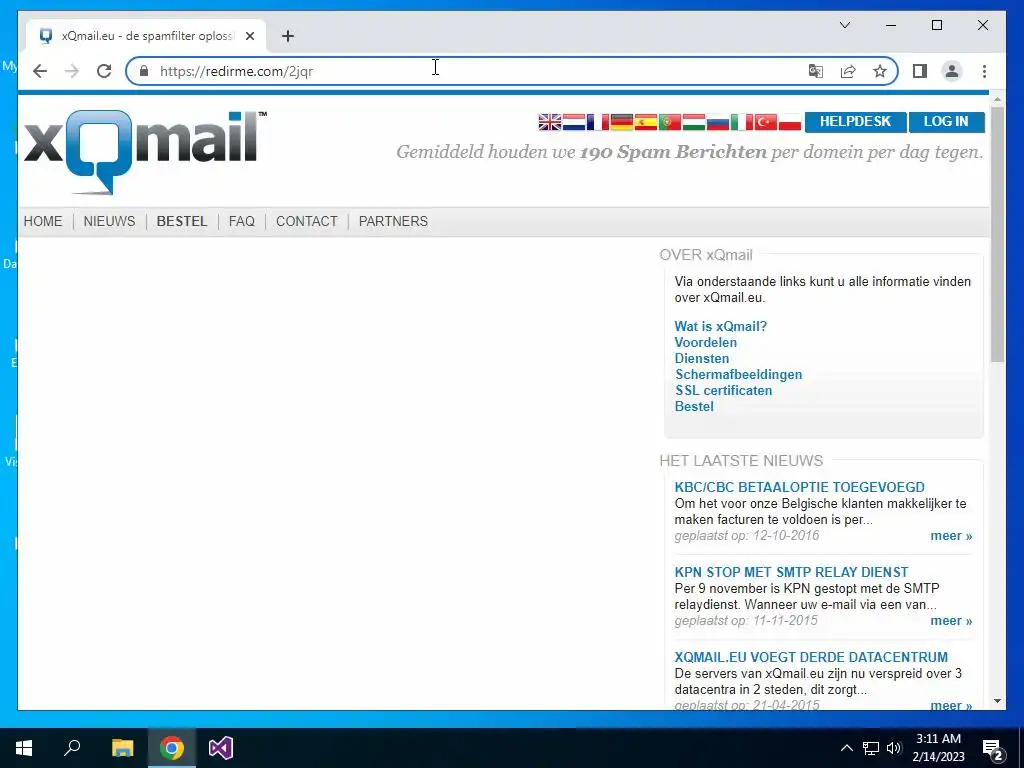Open the BESTEL menu item

tap(182, 221)
